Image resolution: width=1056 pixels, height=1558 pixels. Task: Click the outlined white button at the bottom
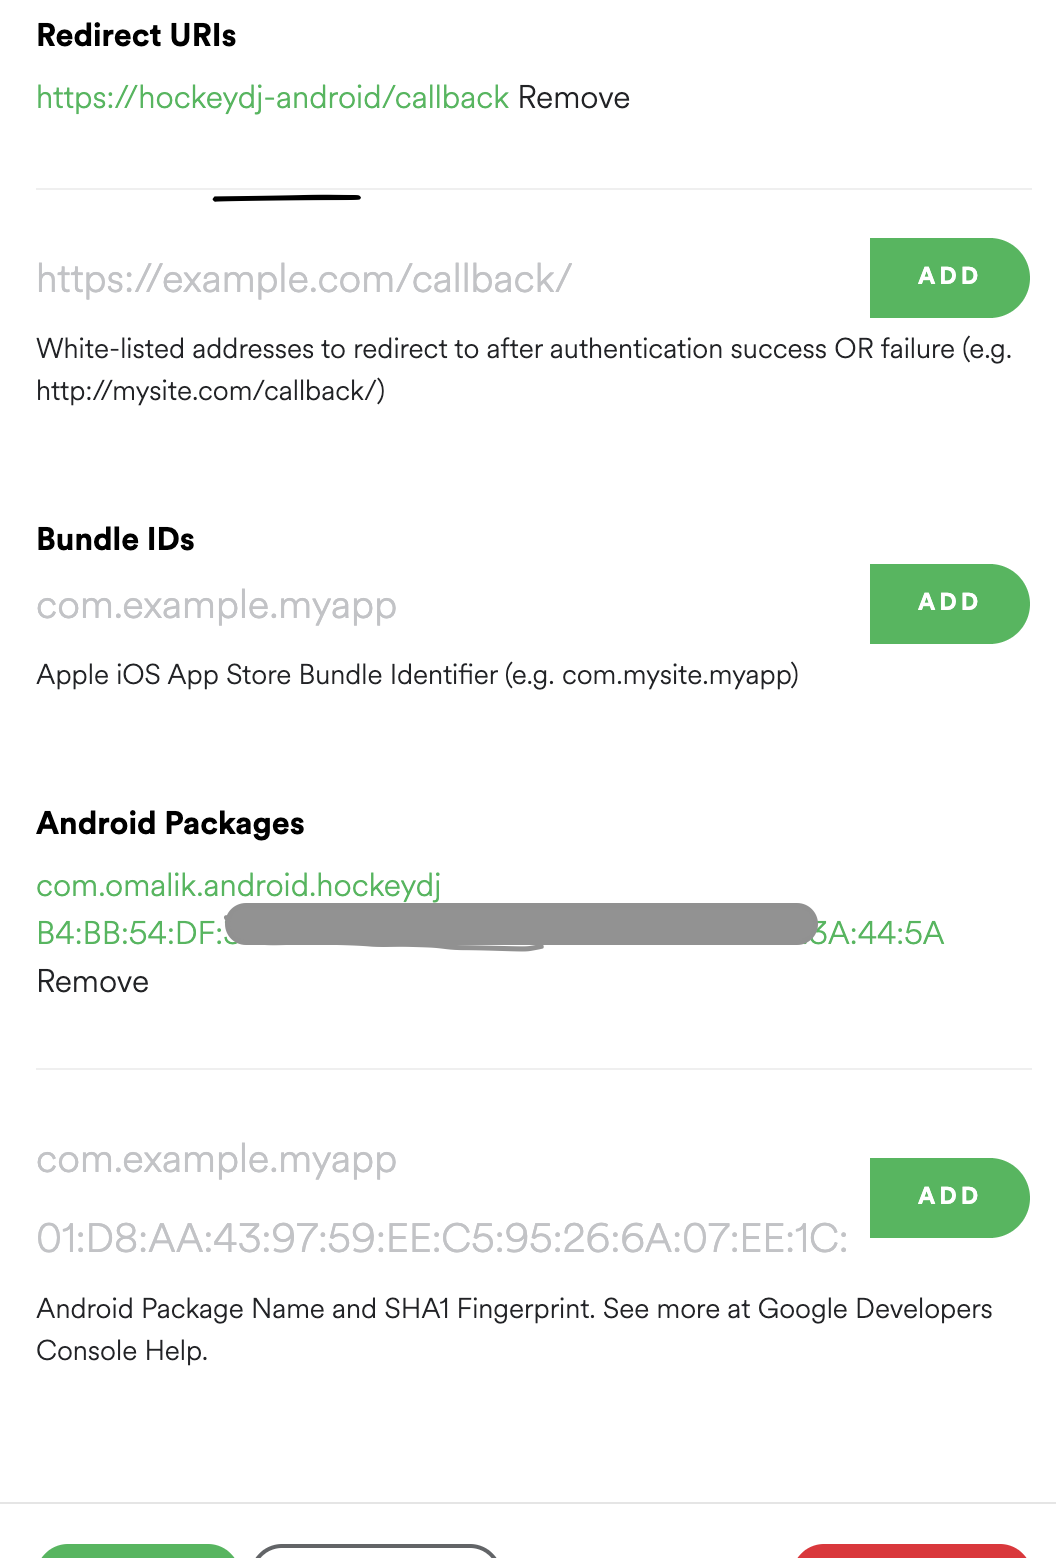click(x=375, y=1552)
